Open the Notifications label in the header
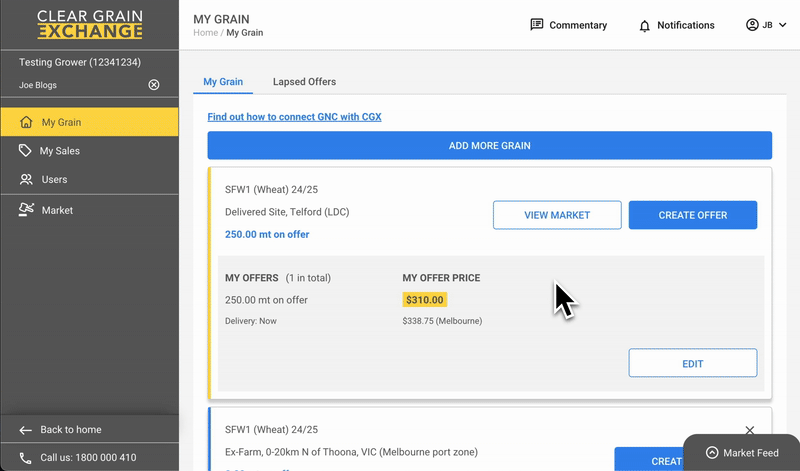This screenshot has height=471, width=800. click(686, 25)
